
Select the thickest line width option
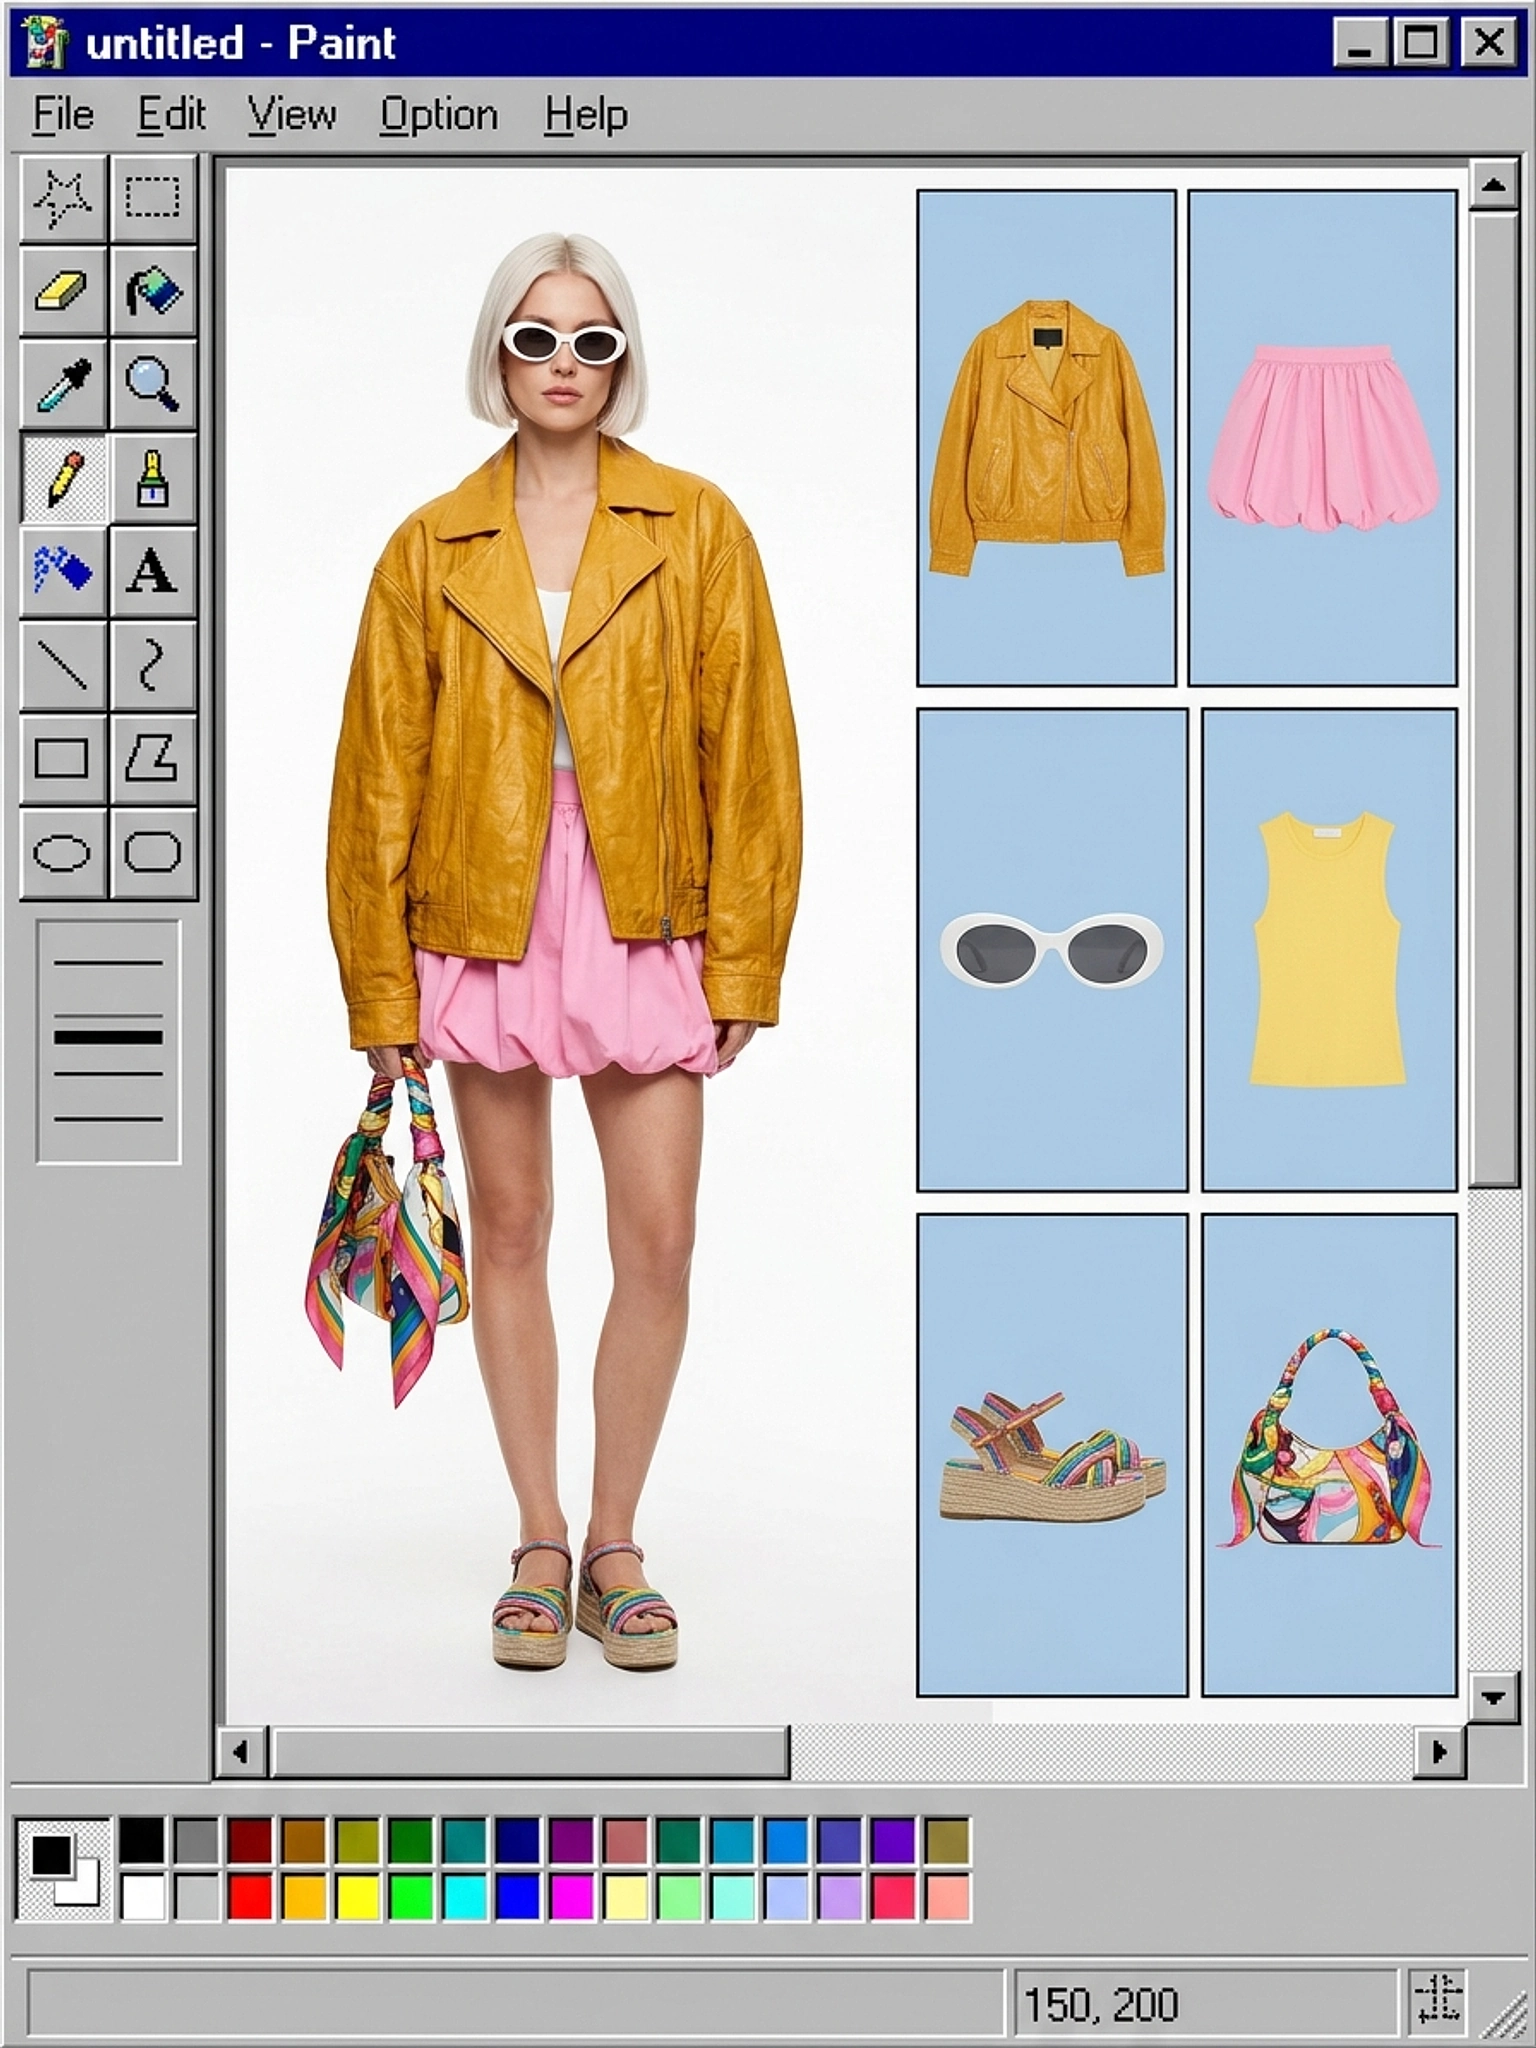coord(108,1037)
